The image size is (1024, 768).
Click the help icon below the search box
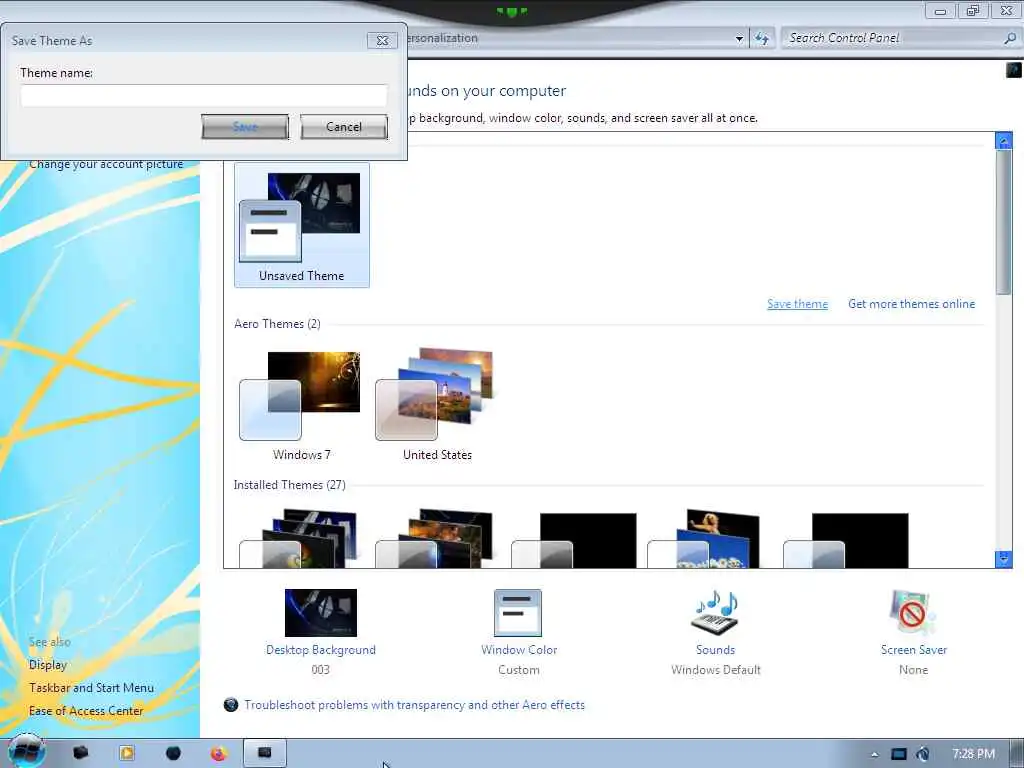pyautogui.click(x=1014, y=69)
